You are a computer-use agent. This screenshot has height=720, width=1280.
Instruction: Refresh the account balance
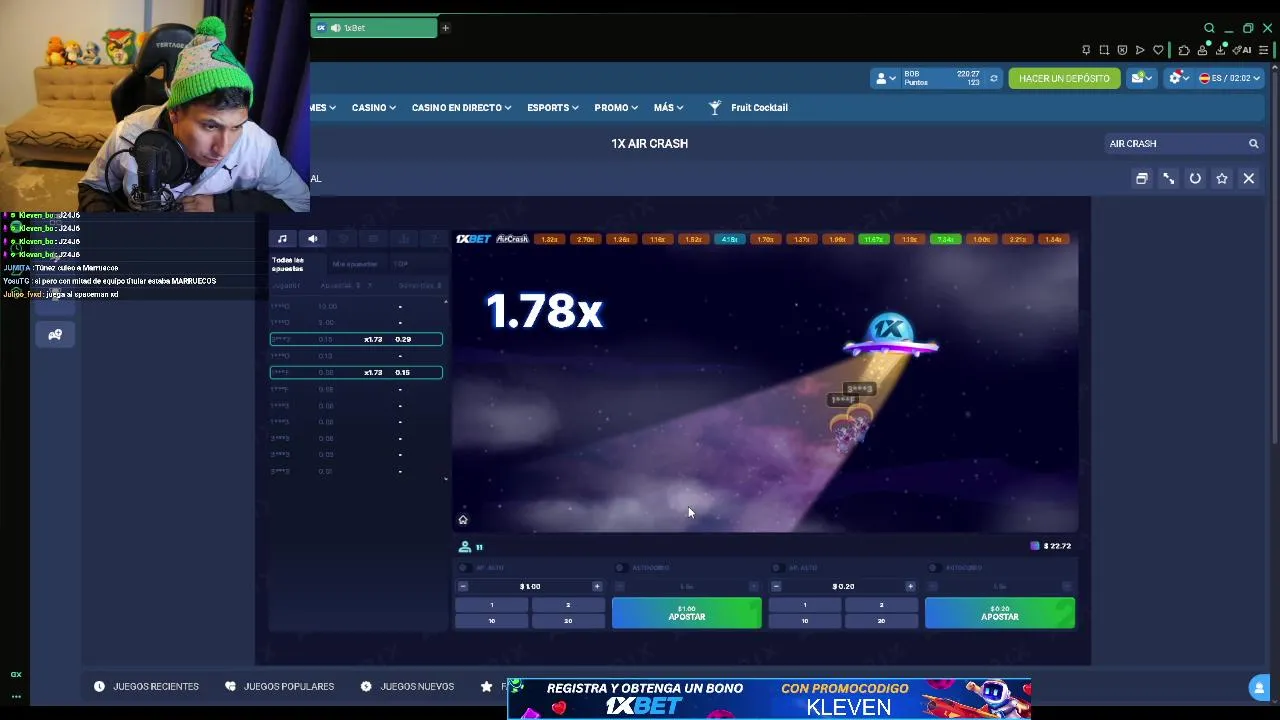click(x=993, y=78)
